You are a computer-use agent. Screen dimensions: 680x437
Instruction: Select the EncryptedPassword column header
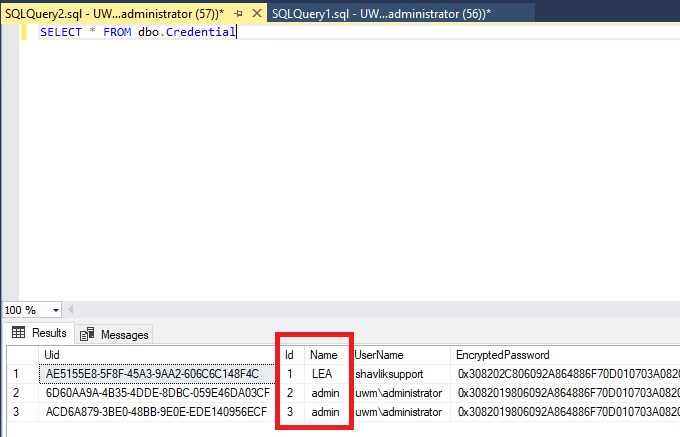pos(565,355)
